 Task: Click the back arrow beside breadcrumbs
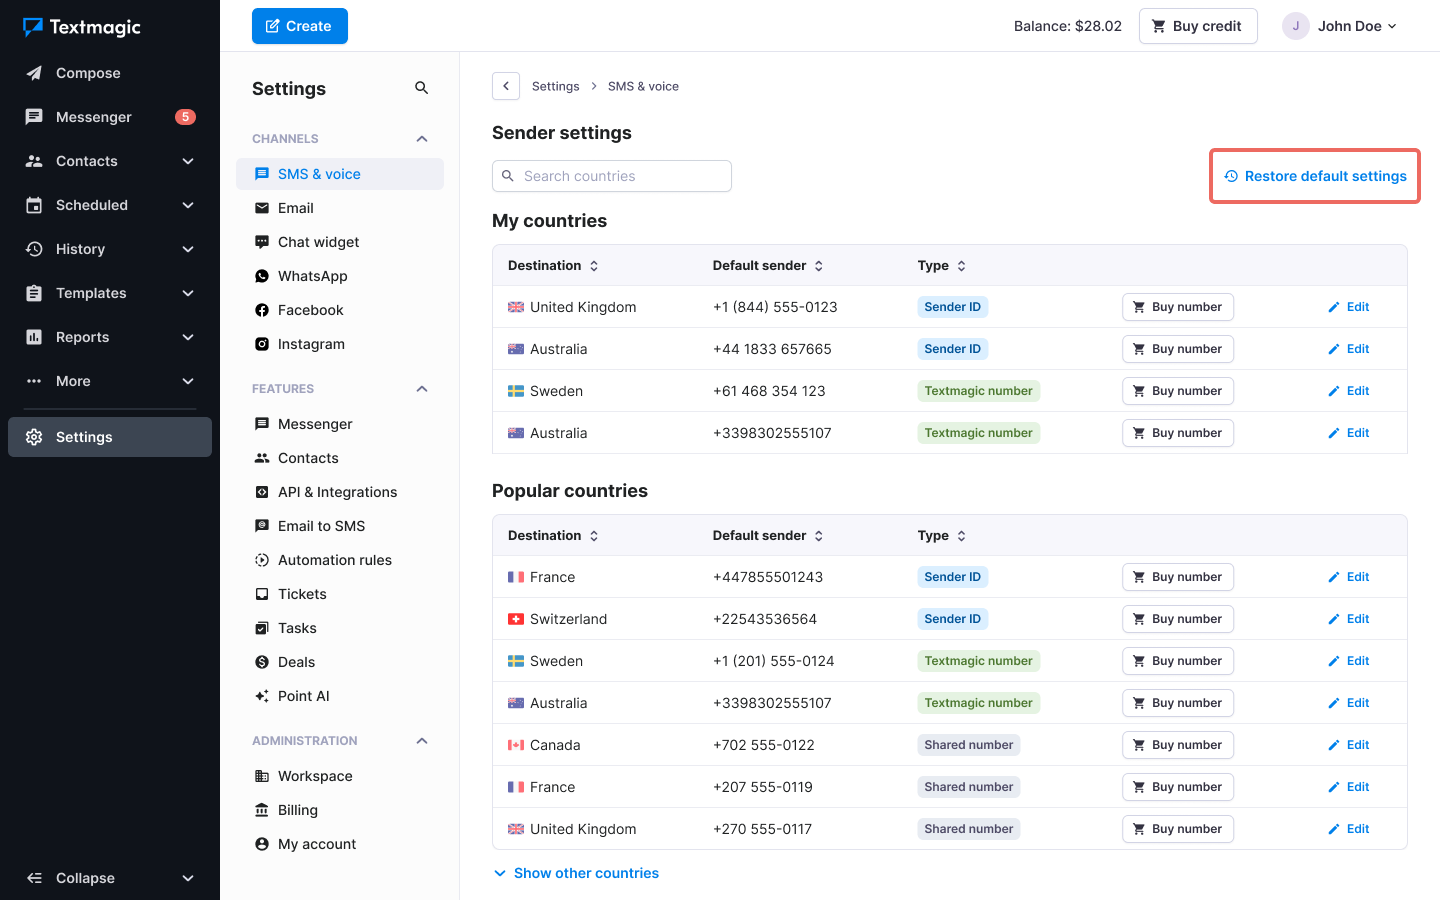[506, 86]
